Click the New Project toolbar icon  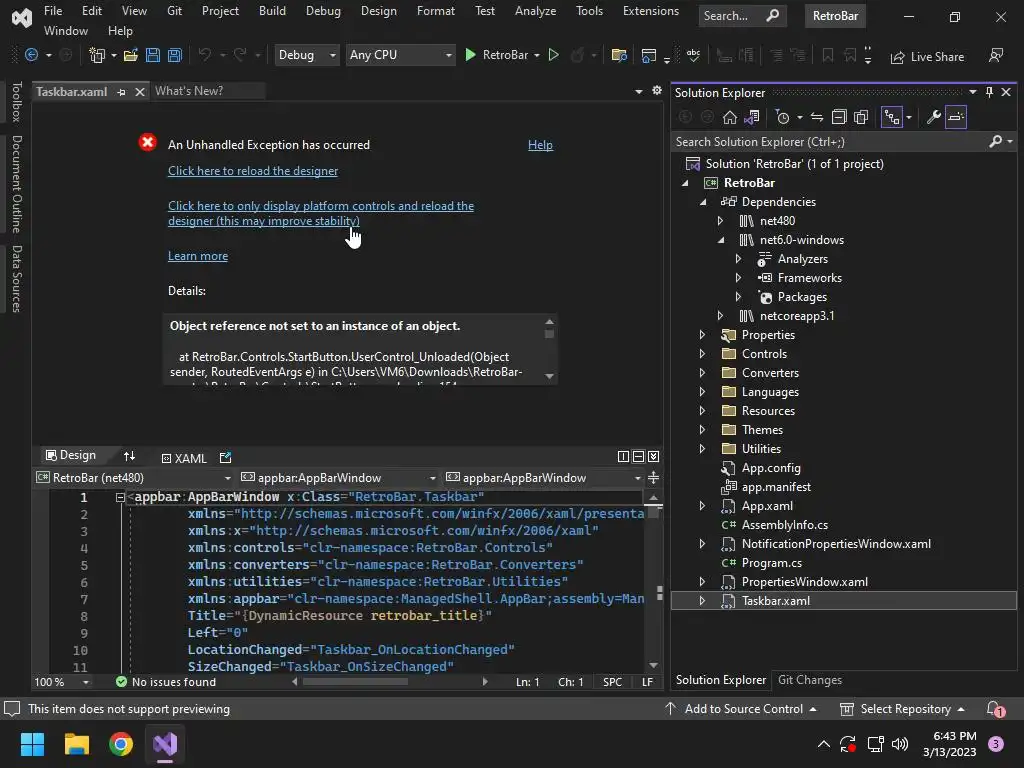click(x=97, y=56)
